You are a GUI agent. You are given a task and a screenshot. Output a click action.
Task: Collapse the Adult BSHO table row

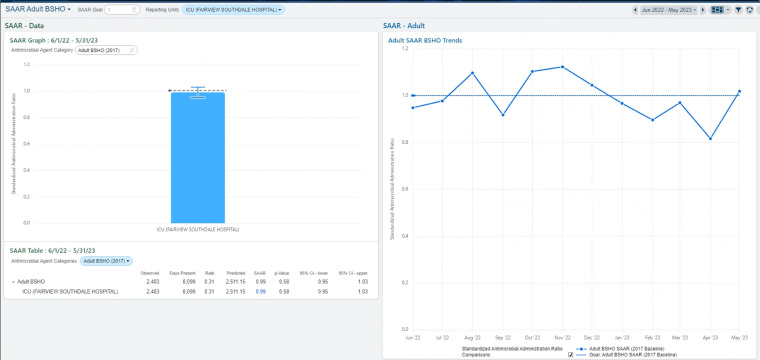13,282
